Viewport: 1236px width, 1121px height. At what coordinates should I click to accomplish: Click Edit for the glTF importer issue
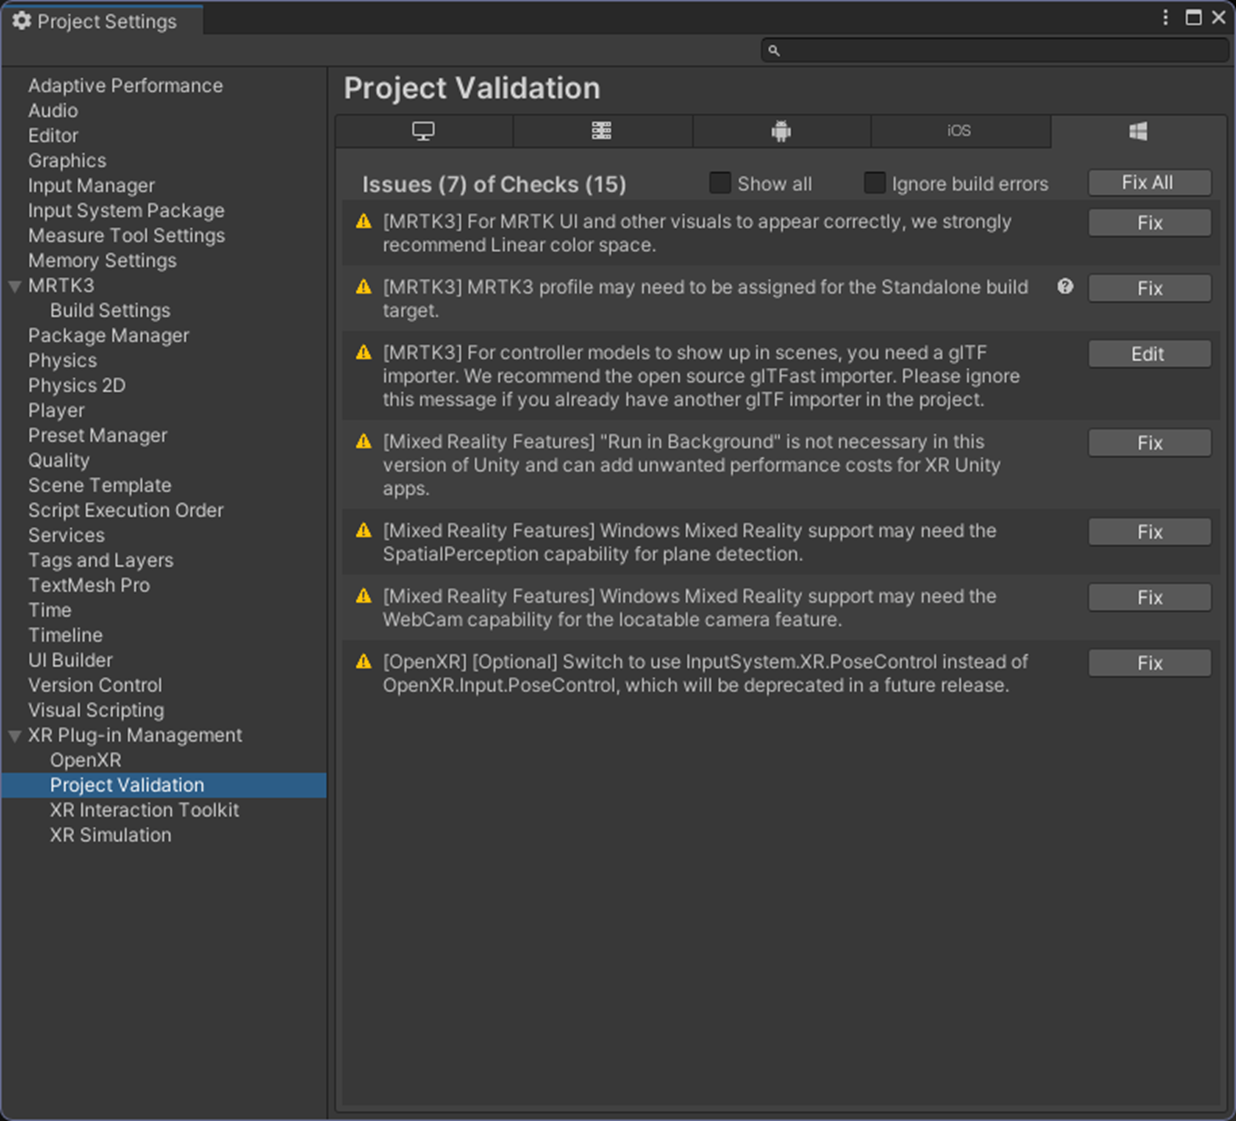pos(1149,354)
